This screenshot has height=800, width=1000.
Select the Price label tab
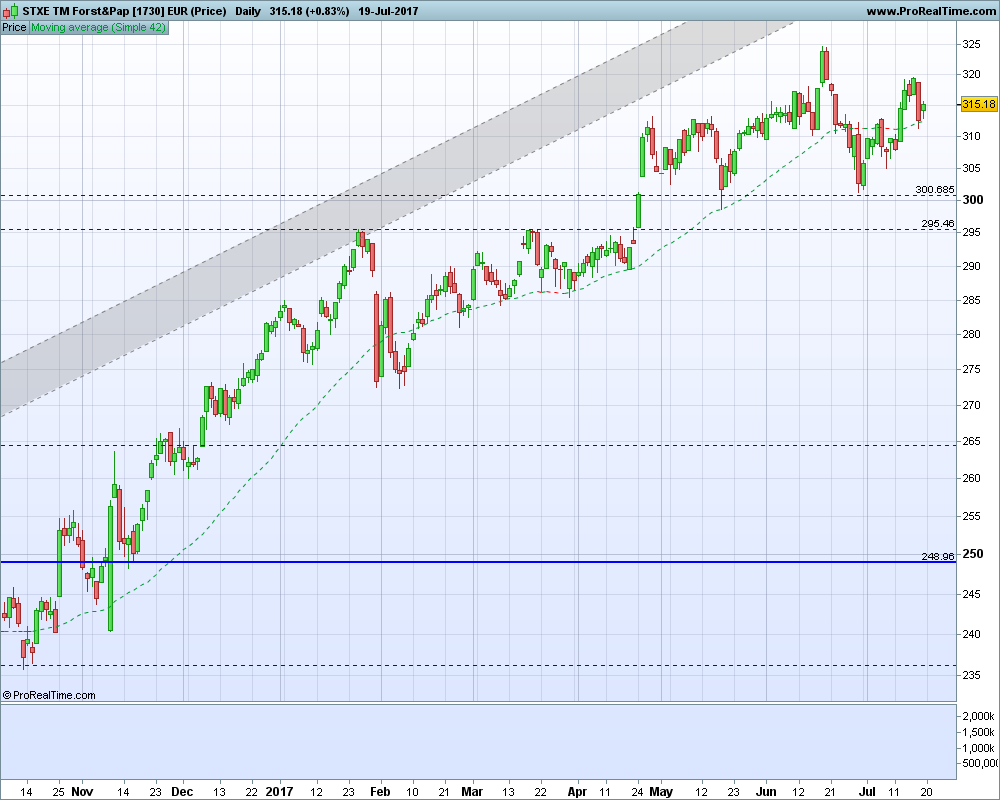(14, 27)
